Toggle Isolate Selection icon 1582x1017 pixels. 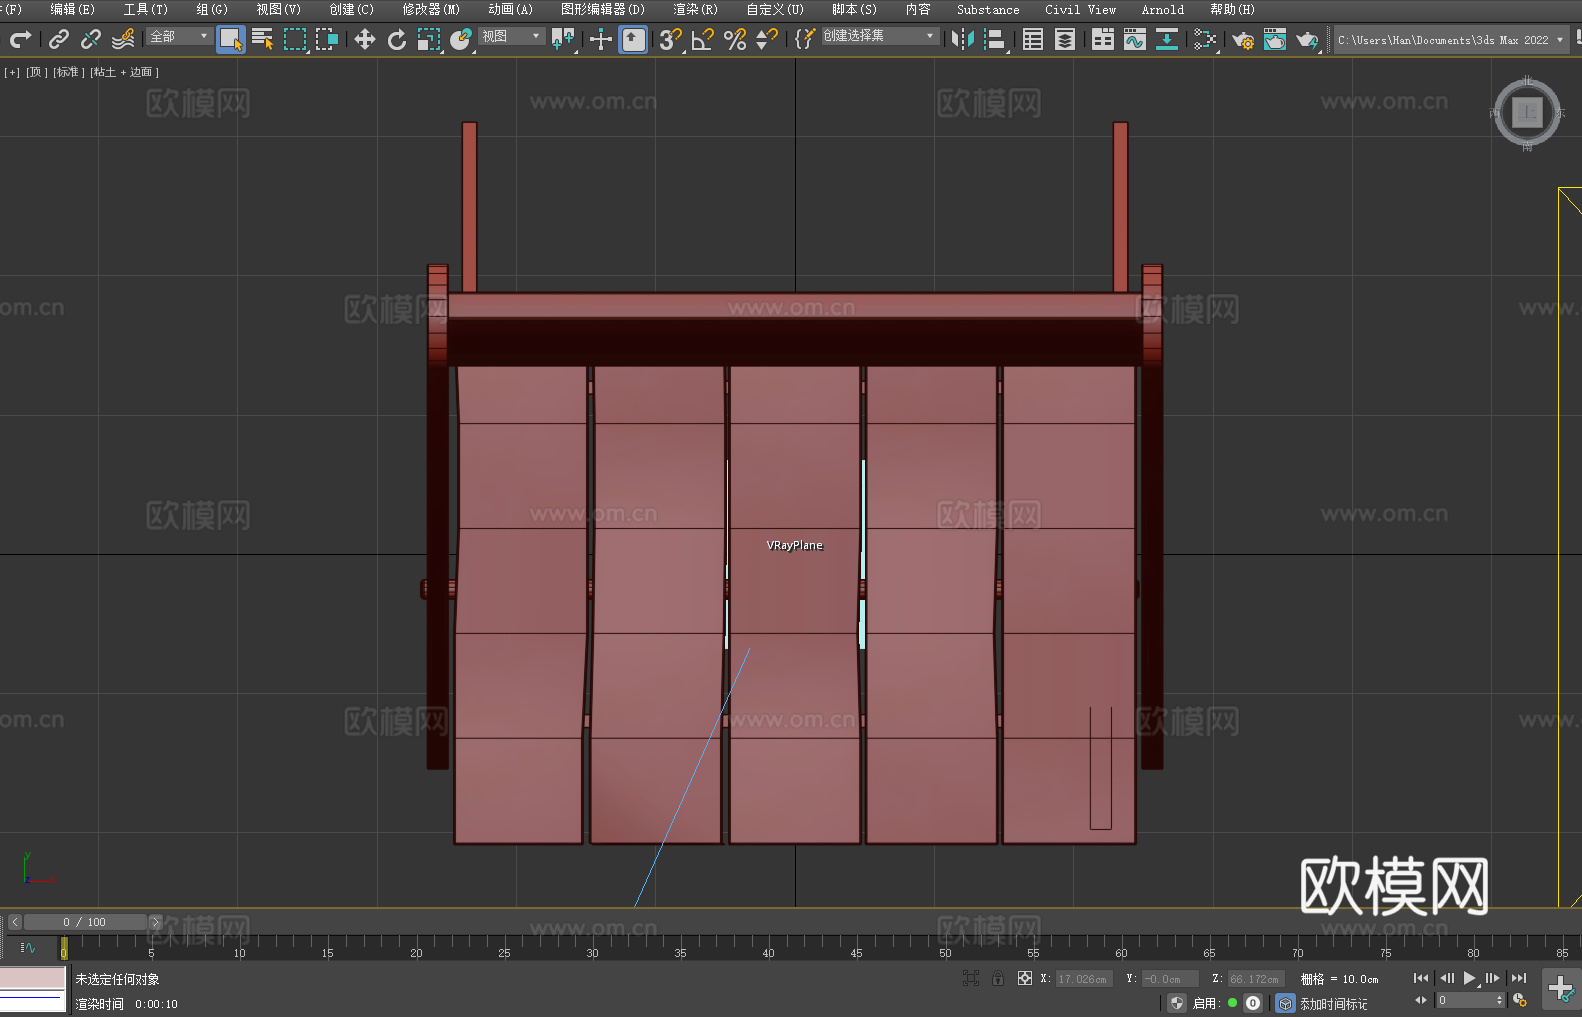click(971, 978)
